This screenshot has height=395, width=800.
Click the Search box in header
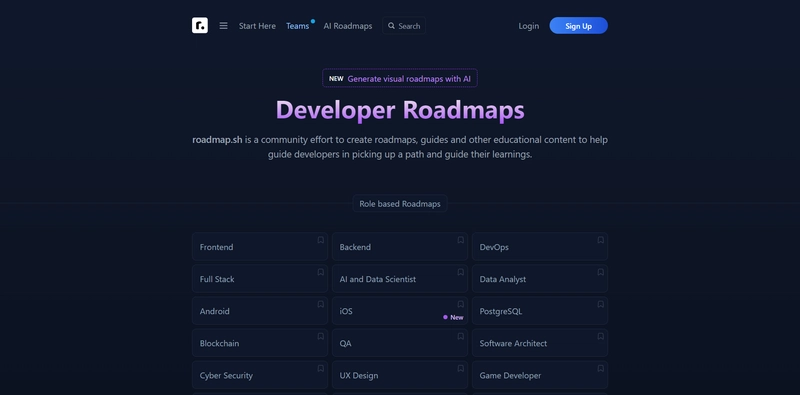click(x=404, y=26)
